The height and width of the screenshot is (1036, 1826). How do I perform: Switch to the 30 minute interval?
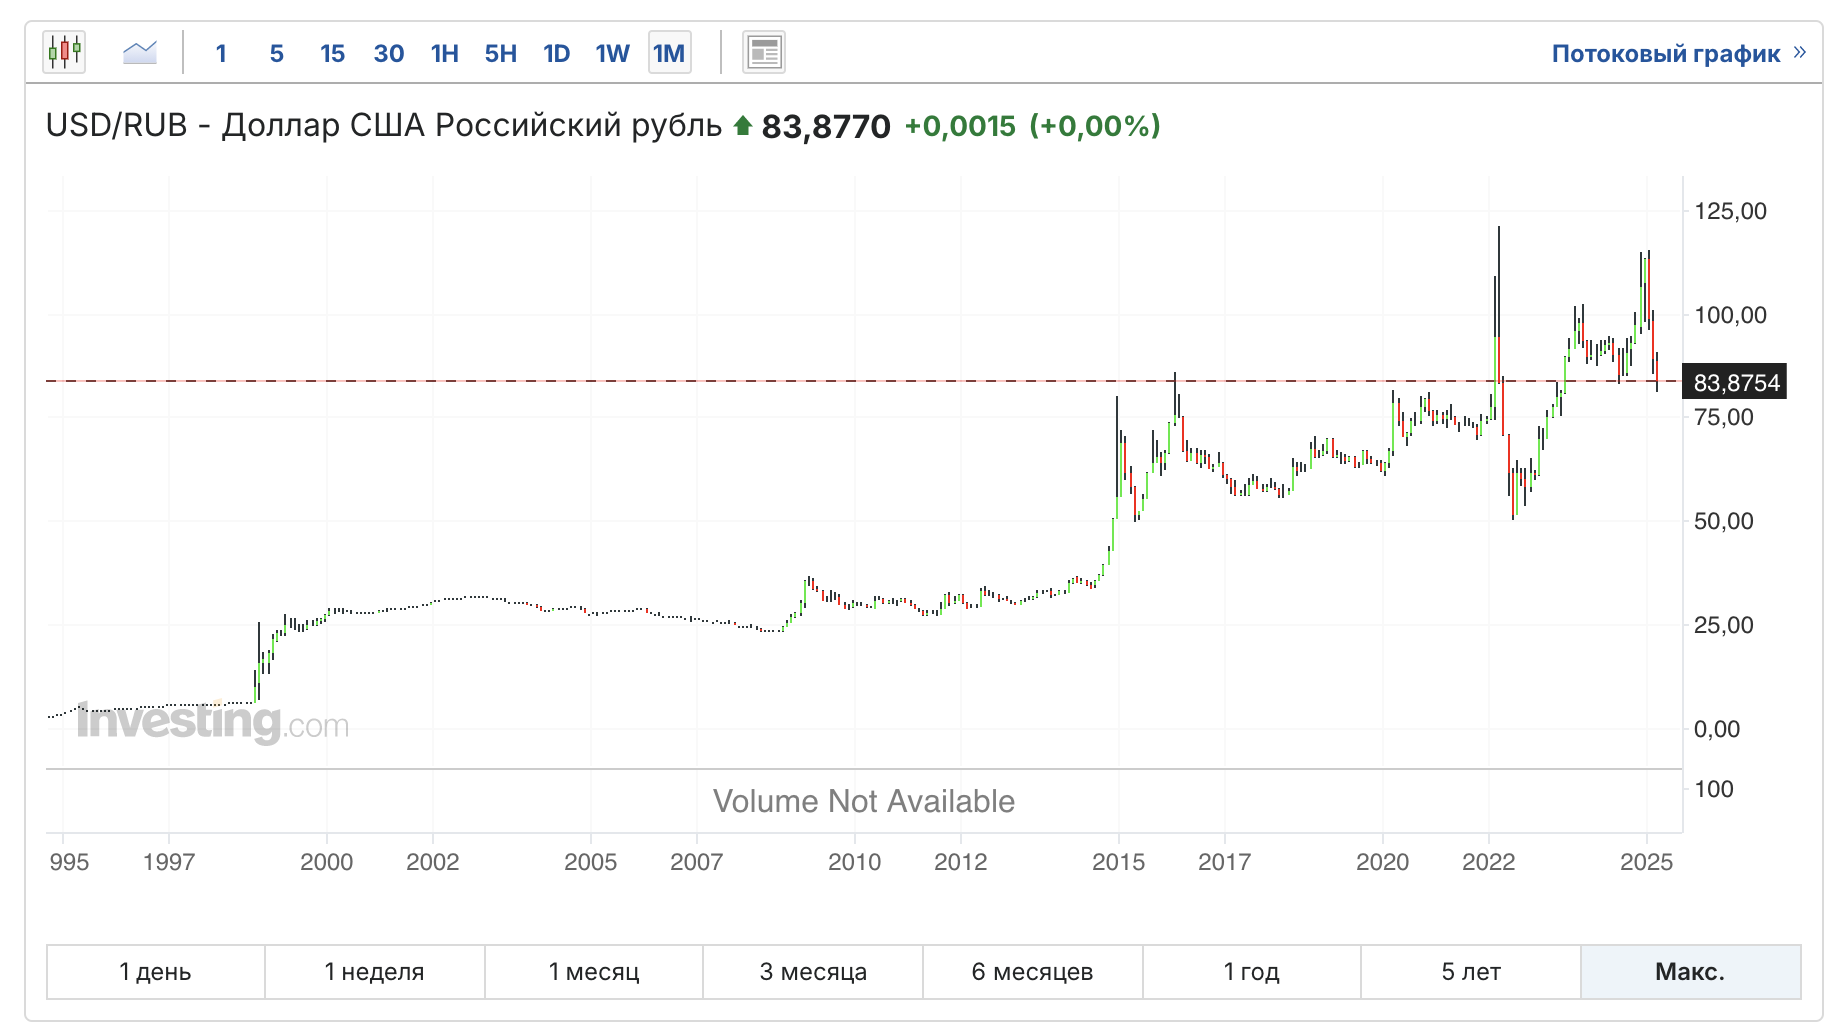[388, 53]
